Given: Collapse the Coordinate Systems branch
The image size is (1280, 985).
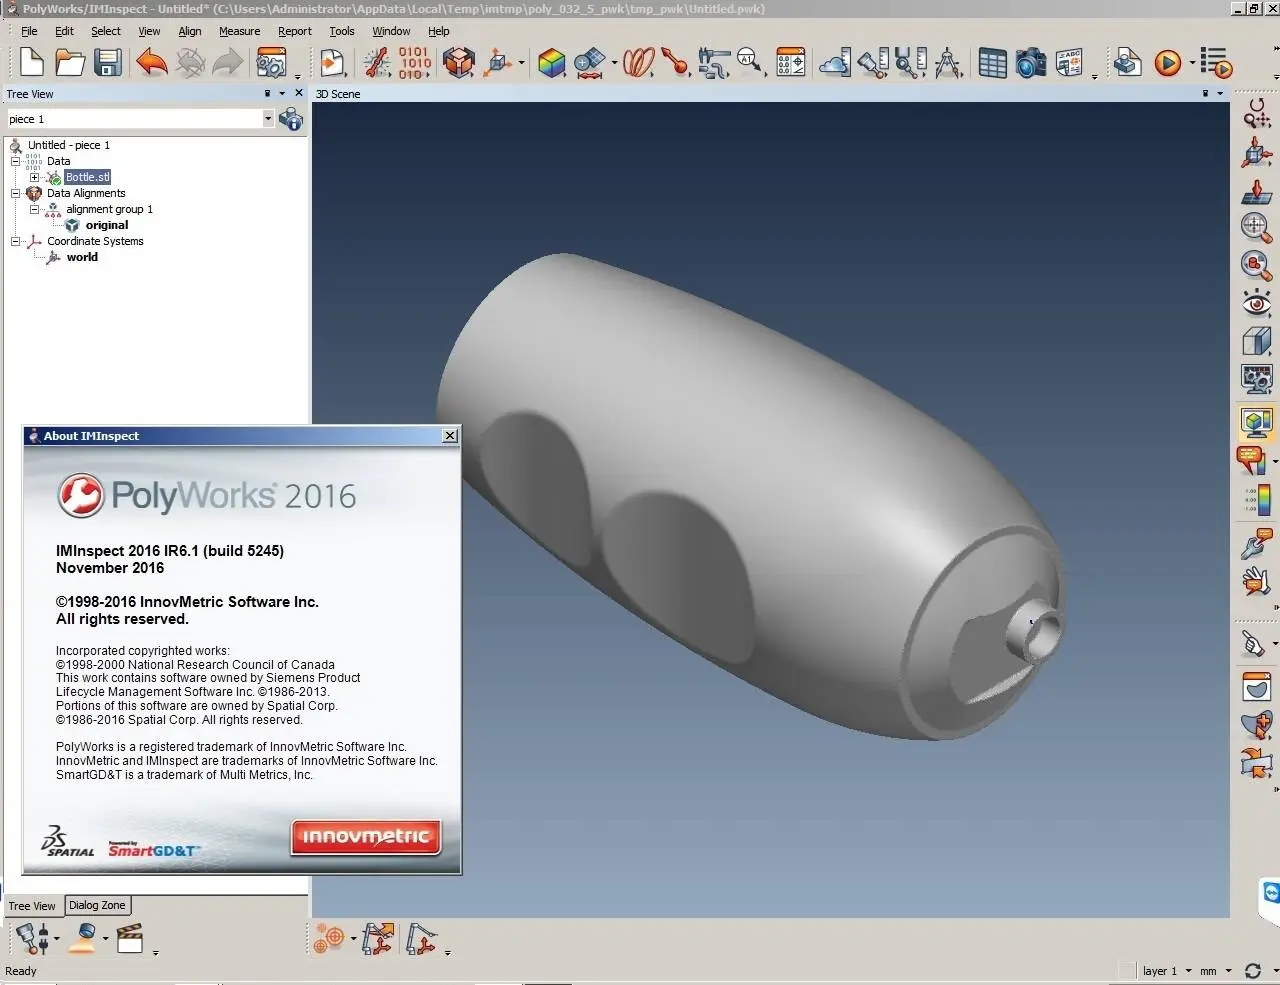Looking at the screenshot, I should (16, 241).
